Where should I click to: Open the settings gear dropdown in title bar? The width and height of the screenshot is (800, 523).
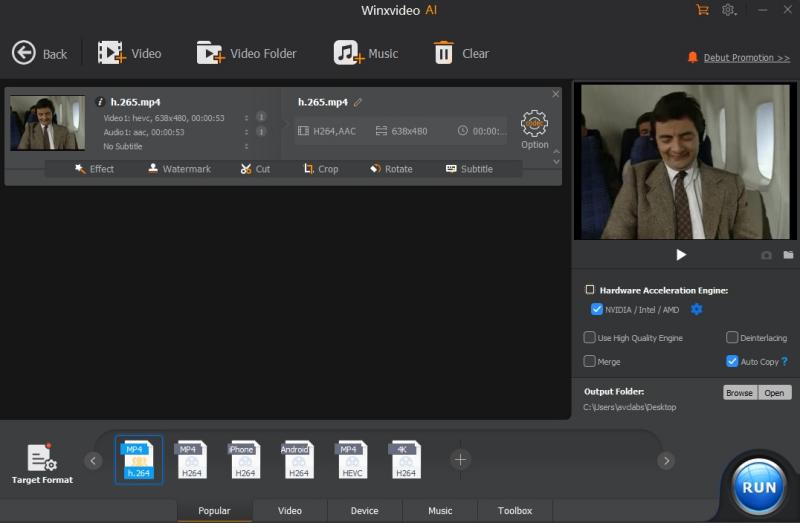tap(730, 10)
